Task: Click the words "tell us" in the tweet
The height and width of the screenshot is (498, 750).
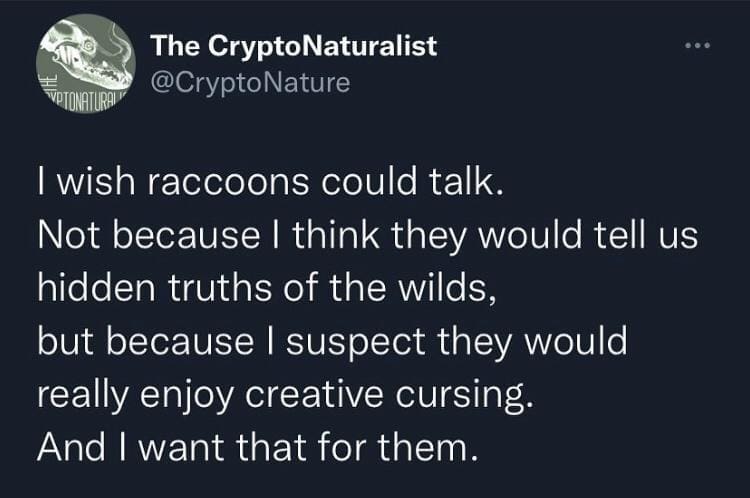Action: pos(659,237)
